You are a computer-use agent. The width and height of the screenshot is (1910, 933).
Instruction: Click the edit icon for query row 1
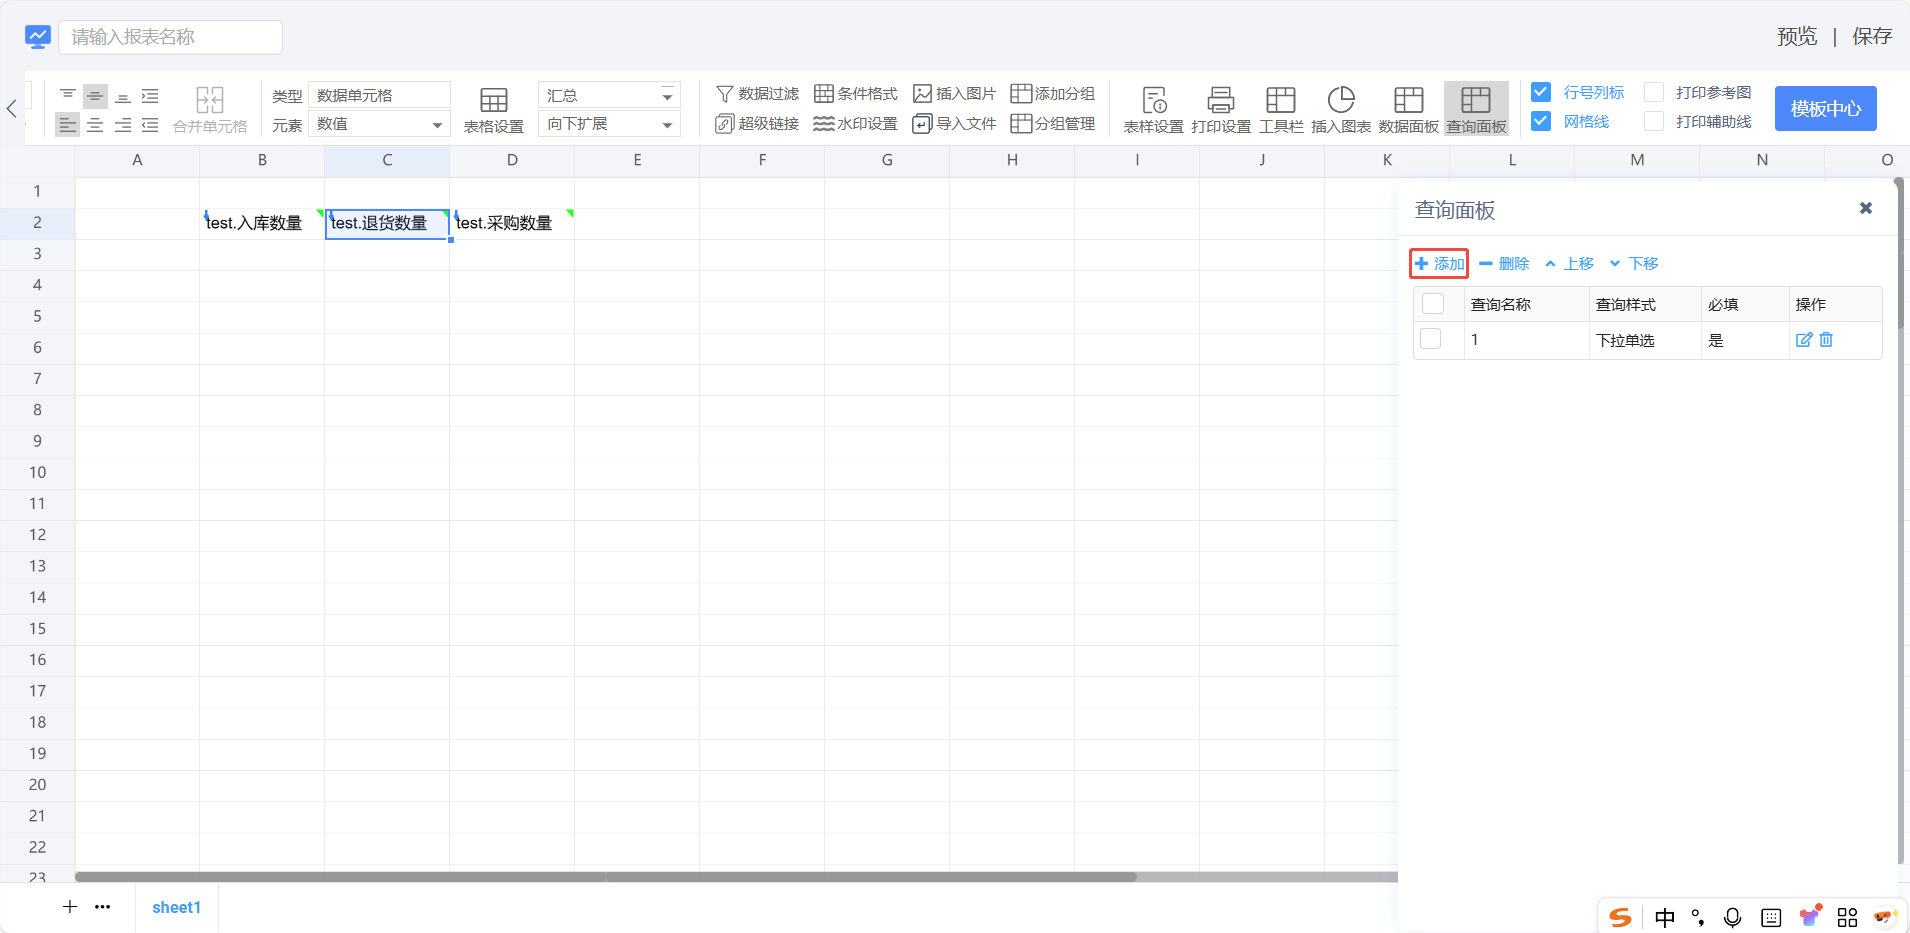pos(1804,340)
